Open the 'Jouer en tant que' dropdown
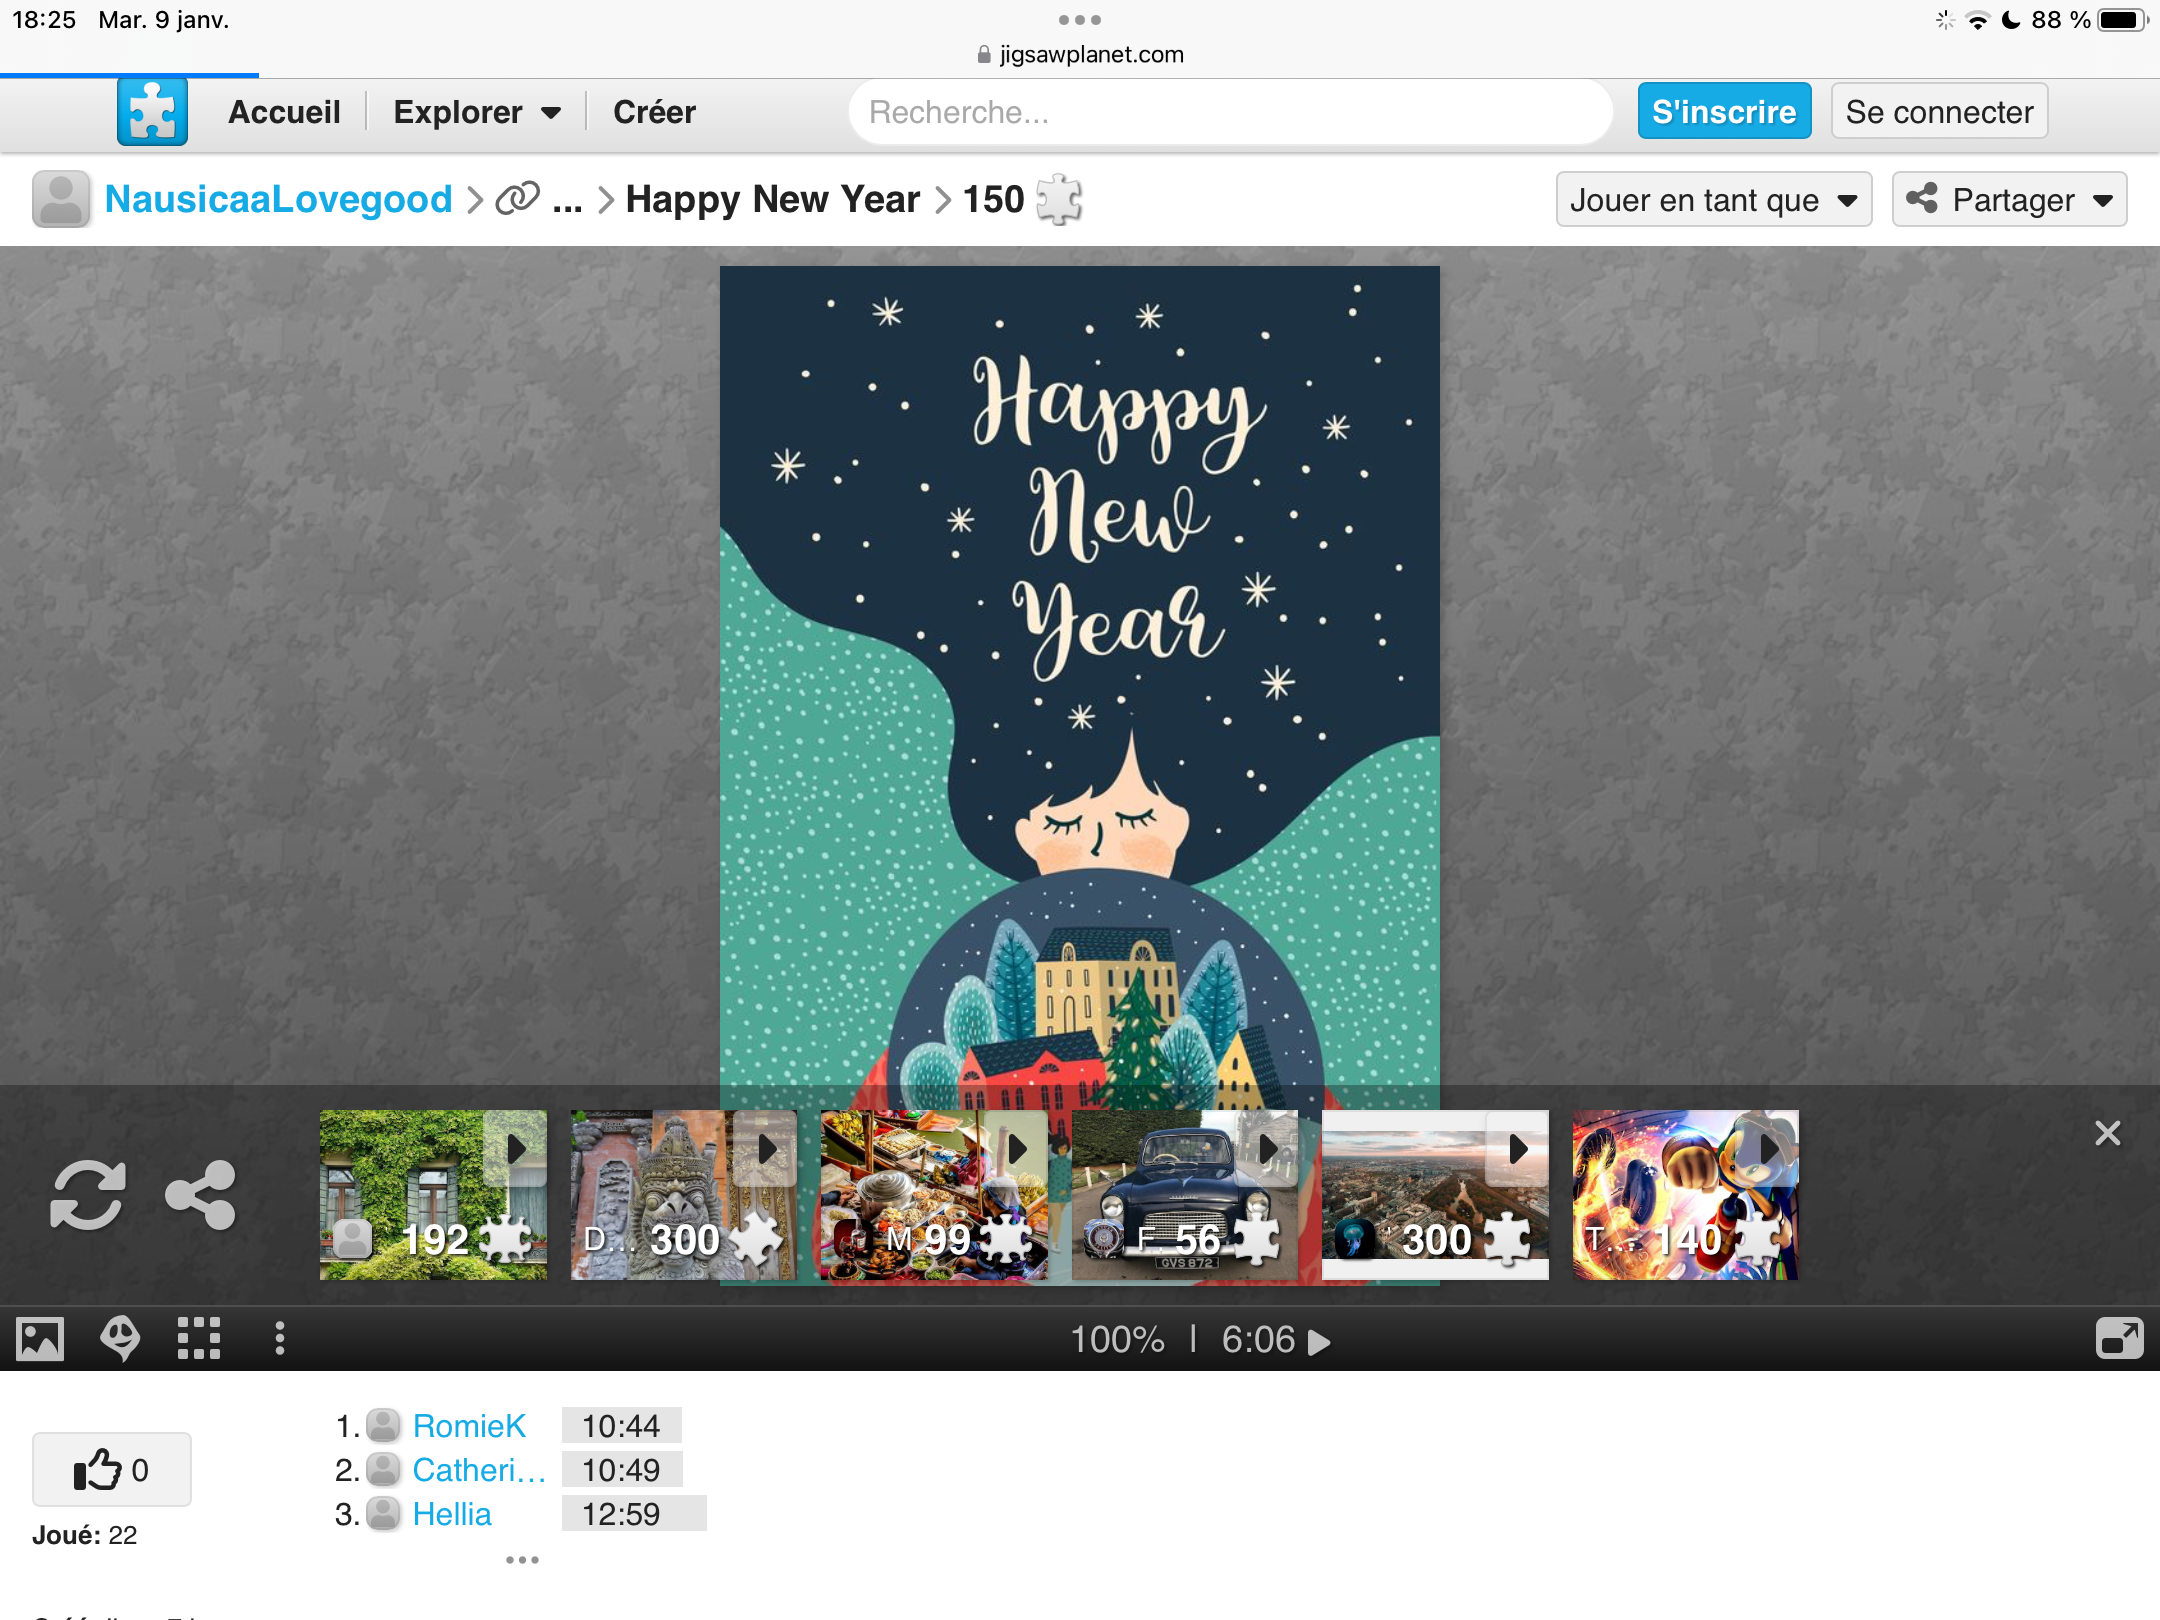 pyautogui.click(x=1713, y=200)
